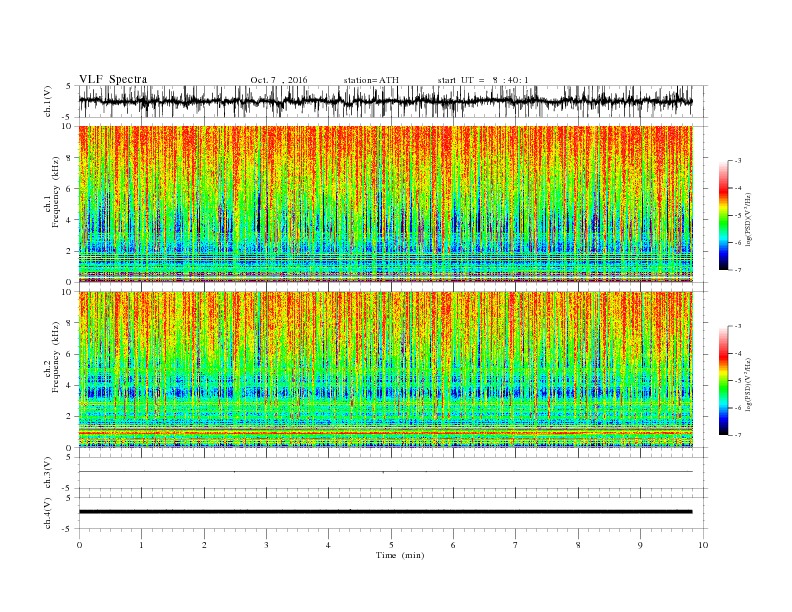Click the time axis tick label '7'
792x612 pixels.
click(x=516, y=545)
